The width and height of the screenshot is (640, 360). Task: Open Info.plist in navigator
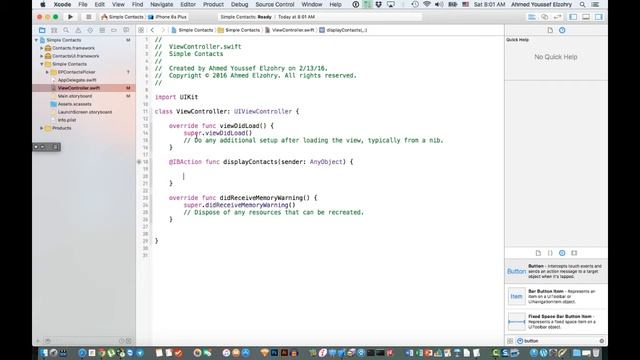click(67, 120)
